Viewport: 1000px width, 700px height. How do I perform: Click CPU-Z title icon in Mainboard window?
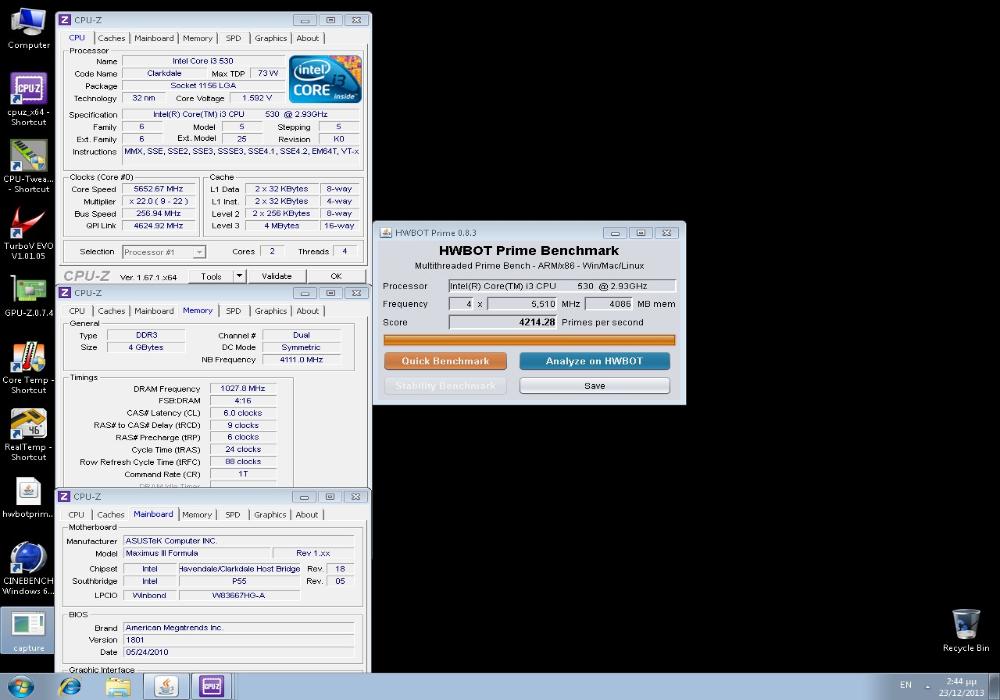pyautogui.click(x=64, y=497)
